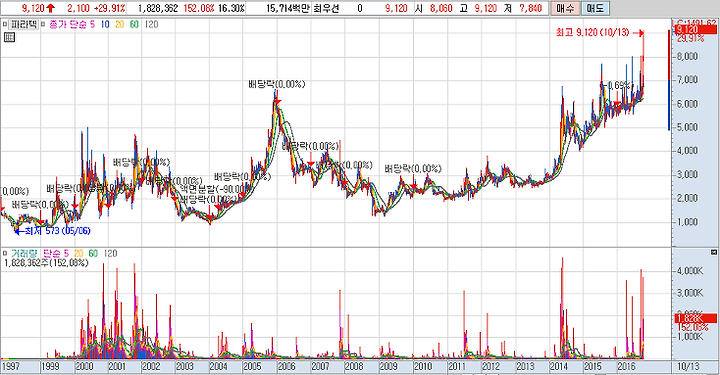Click the 2009 label on the time axis
This screenshot has width=720, height=375.
pyautogui.click(x=388, y=366)
